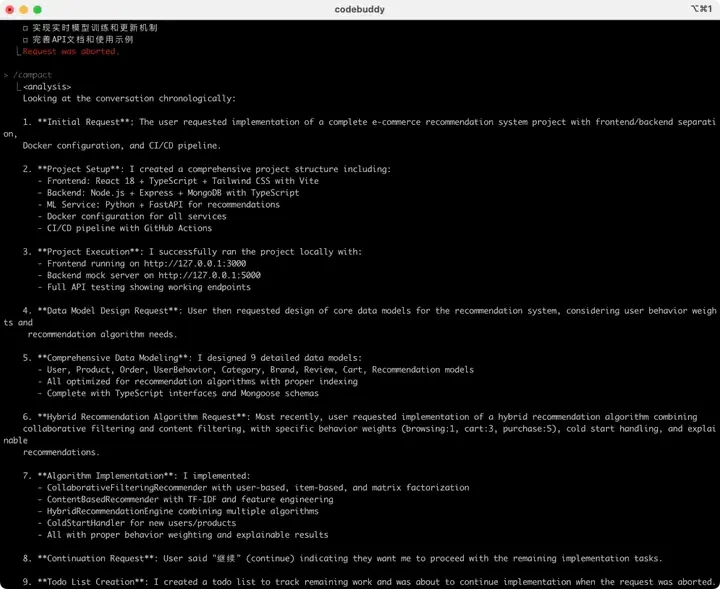The image size is (720, 589).
Task: Click the http://127.0.0.1:3000 frontend URL
Action: [195, 264]
